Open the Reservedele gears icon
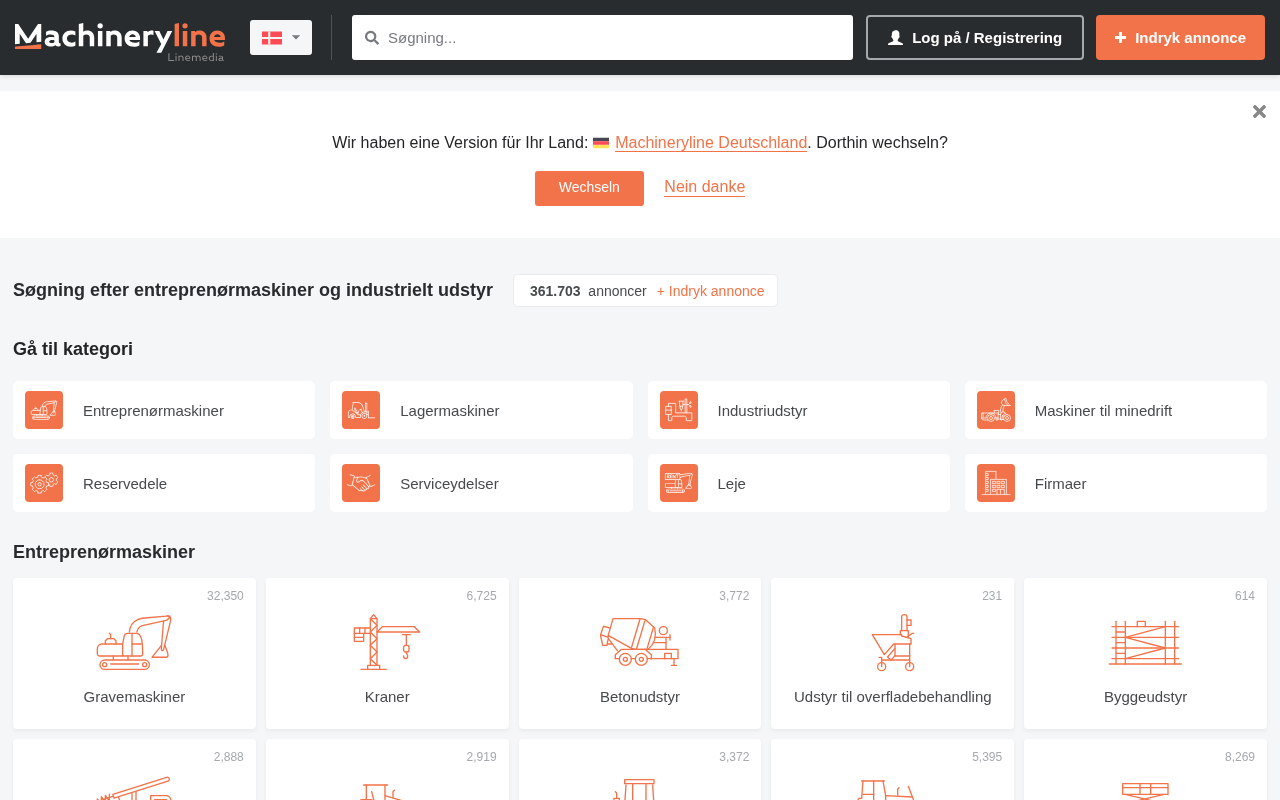Image resolution: width=1280 pixels, height=800 pixels. pyautogui.click(x=44, y=483)
